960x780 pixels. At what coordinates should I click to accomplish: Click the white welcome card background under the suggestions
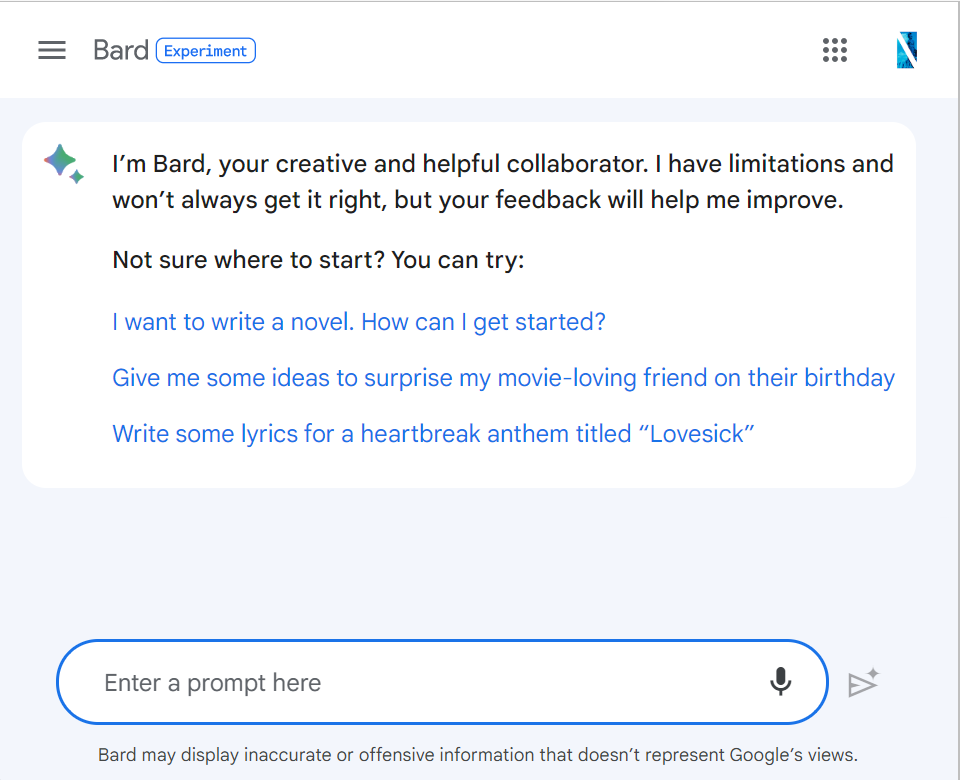click(469, 468)
